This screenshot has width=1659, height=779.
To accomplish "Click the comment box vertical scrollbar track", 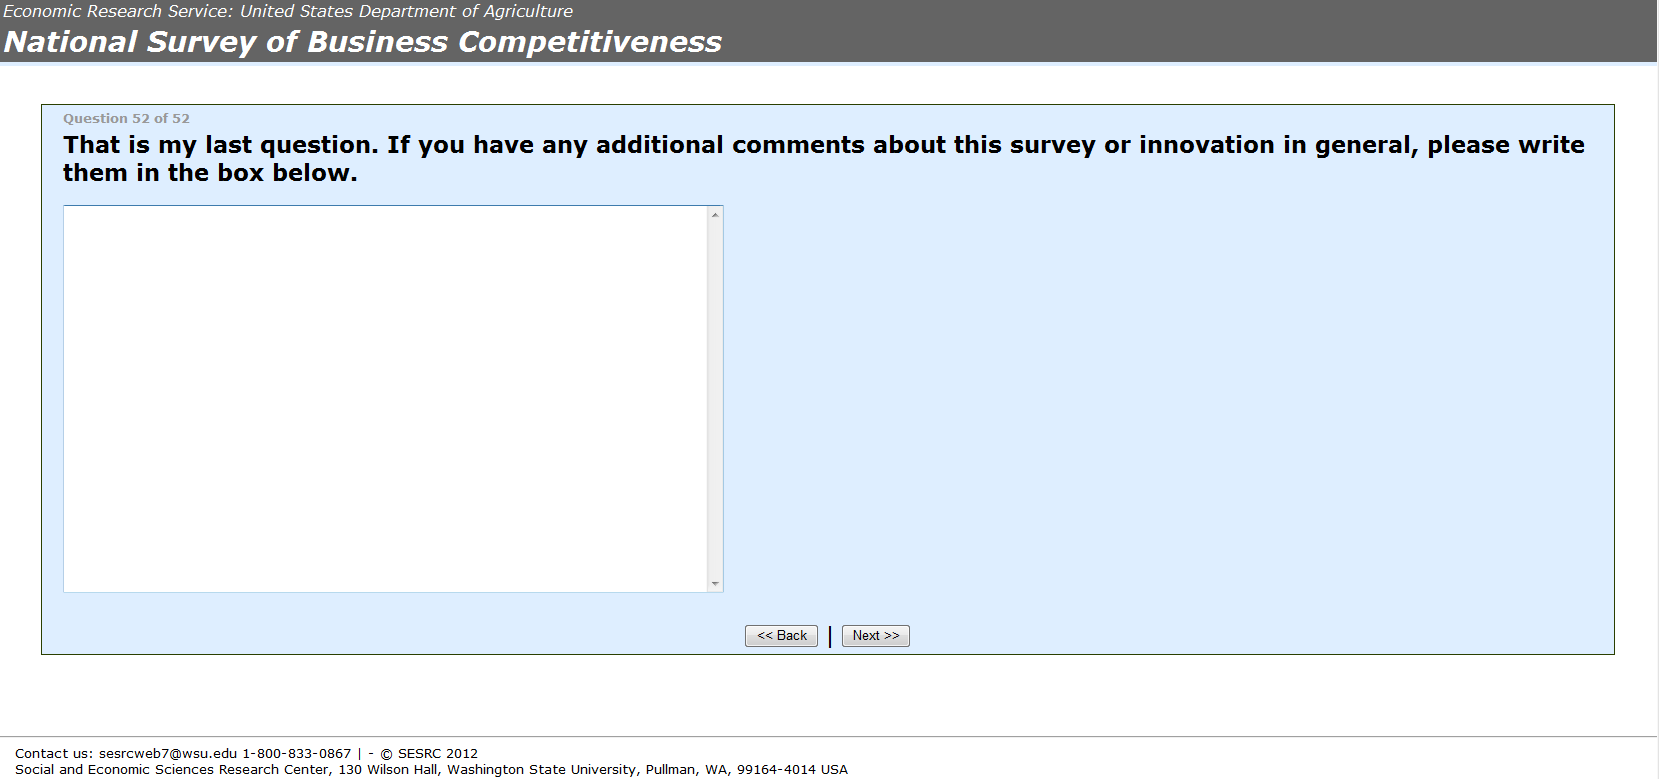I will [x=715, y=400].
